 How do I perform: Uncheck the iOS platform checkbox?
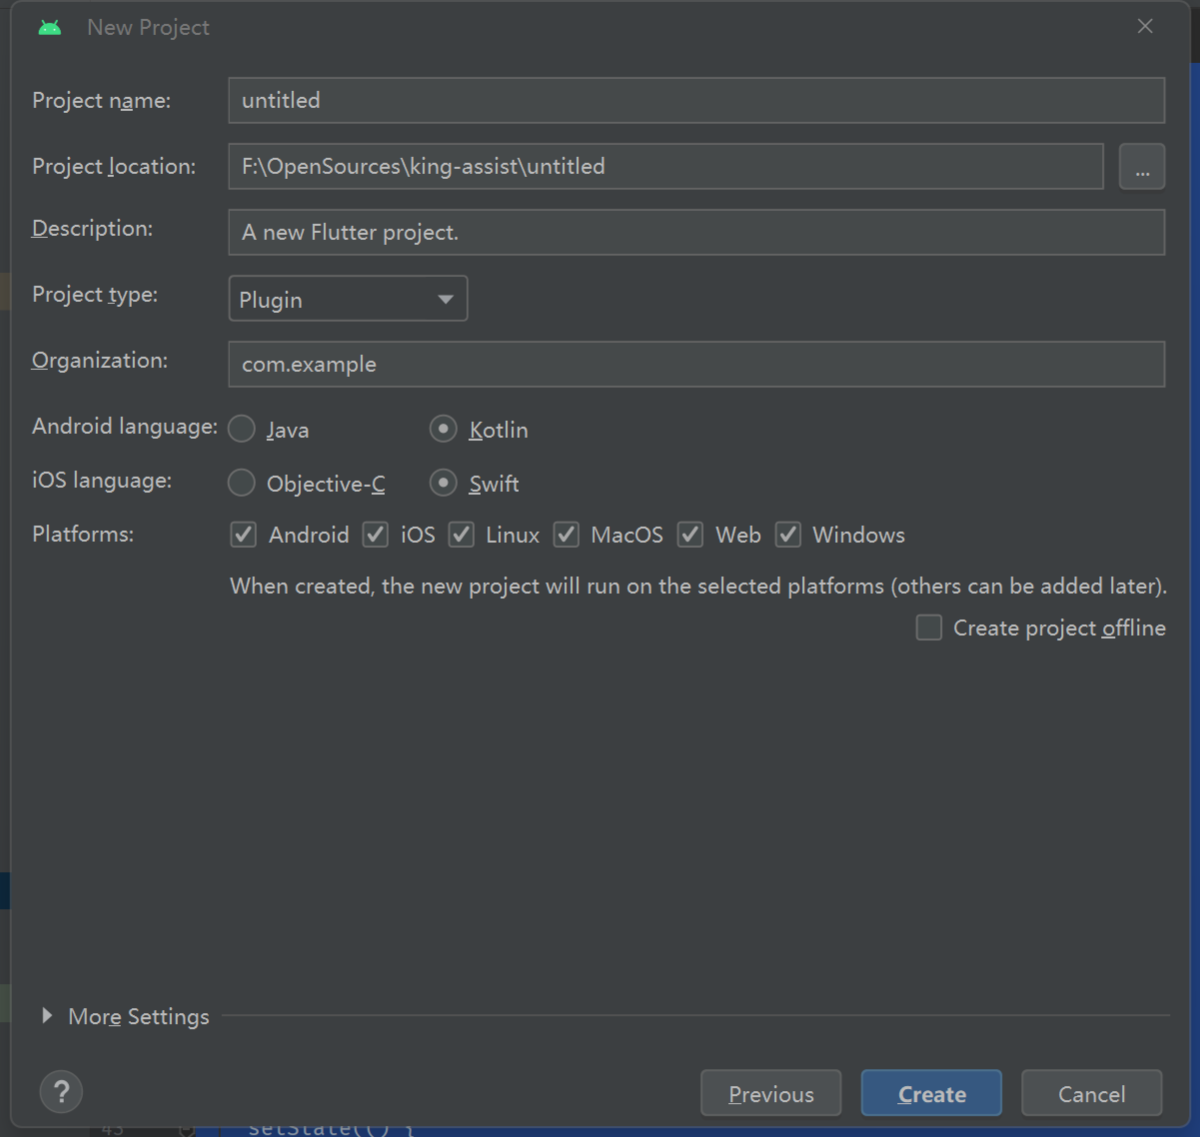375,535
